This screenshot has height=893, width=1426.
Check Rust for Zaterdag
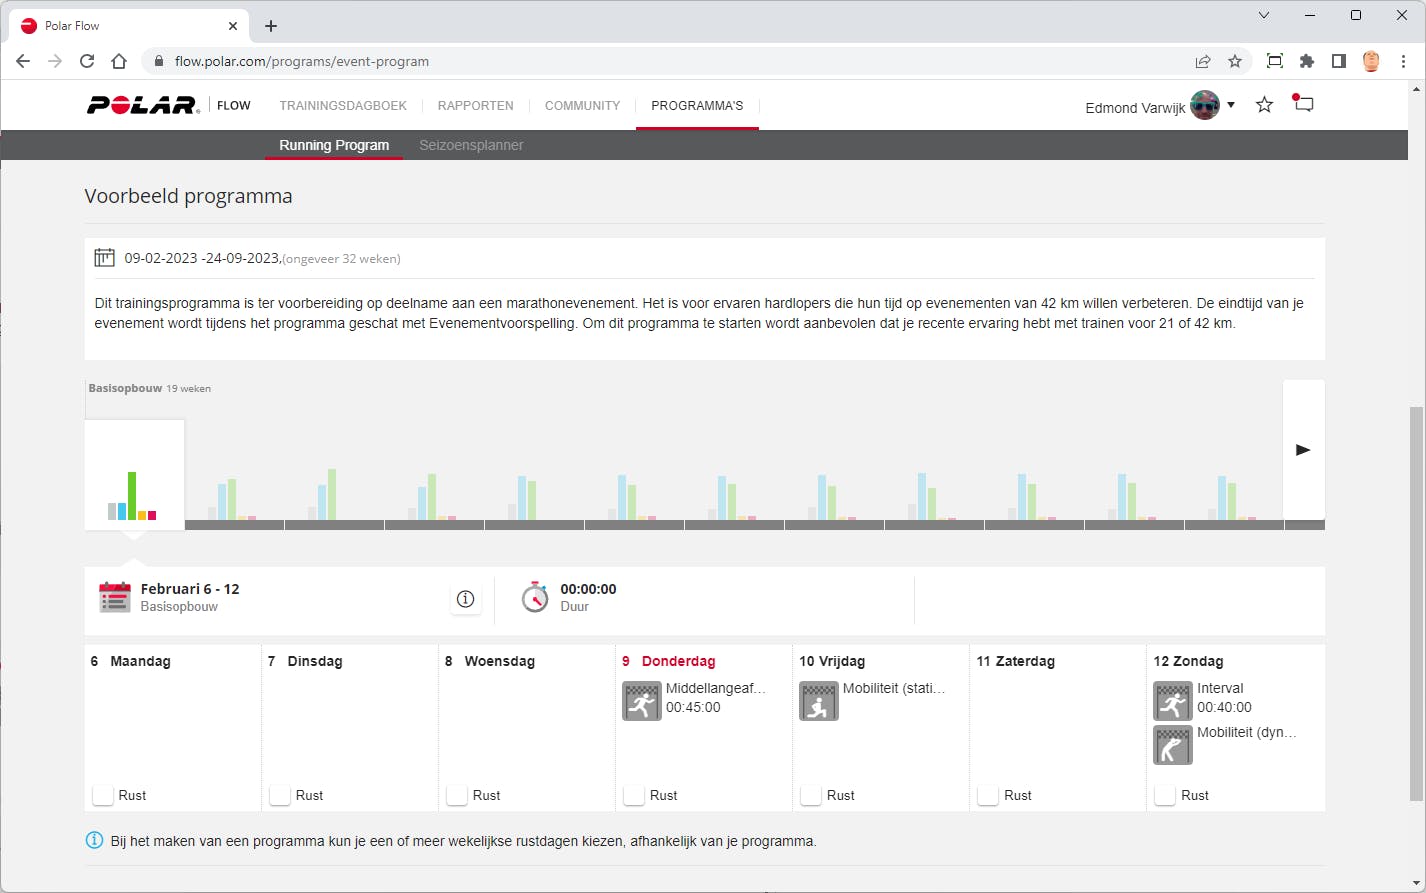pyautogui.click(x=987, y=795)
